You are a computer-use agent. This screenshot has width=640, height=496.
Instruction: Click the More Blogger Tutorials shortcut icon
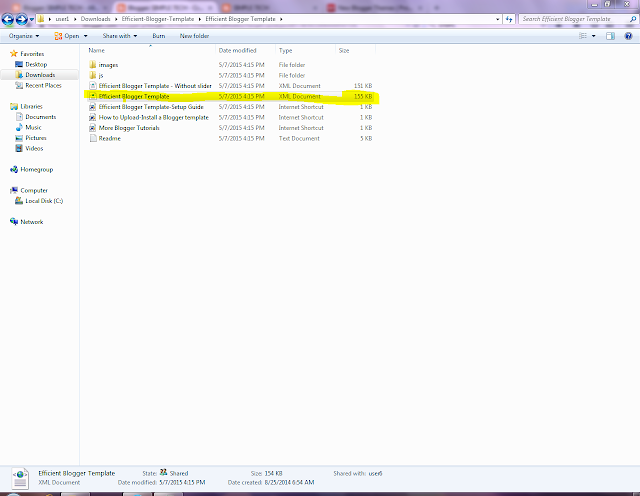pyautogui.click(x=93, y=128)
